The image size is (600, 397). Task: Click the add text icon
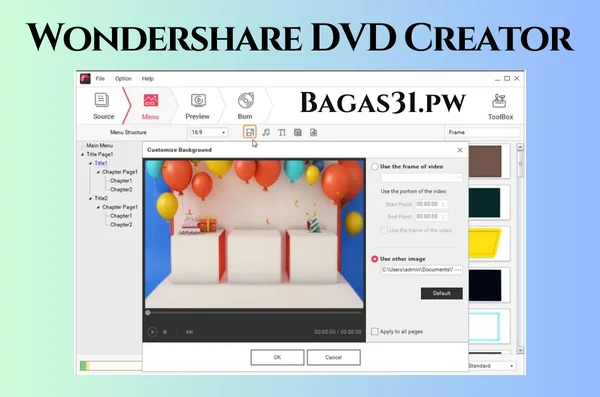[x=282, y=132]
